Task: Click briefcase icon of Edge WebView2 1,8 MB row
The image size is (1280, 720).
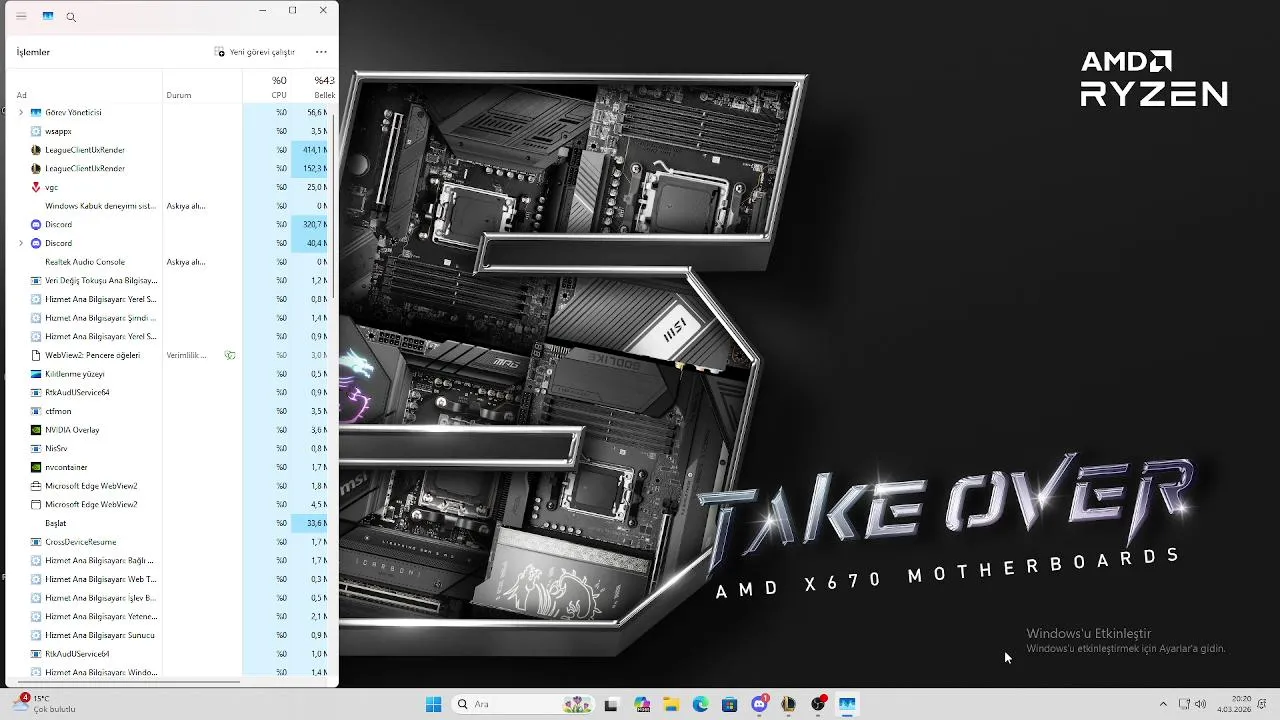Action: (x=36, y=486)
